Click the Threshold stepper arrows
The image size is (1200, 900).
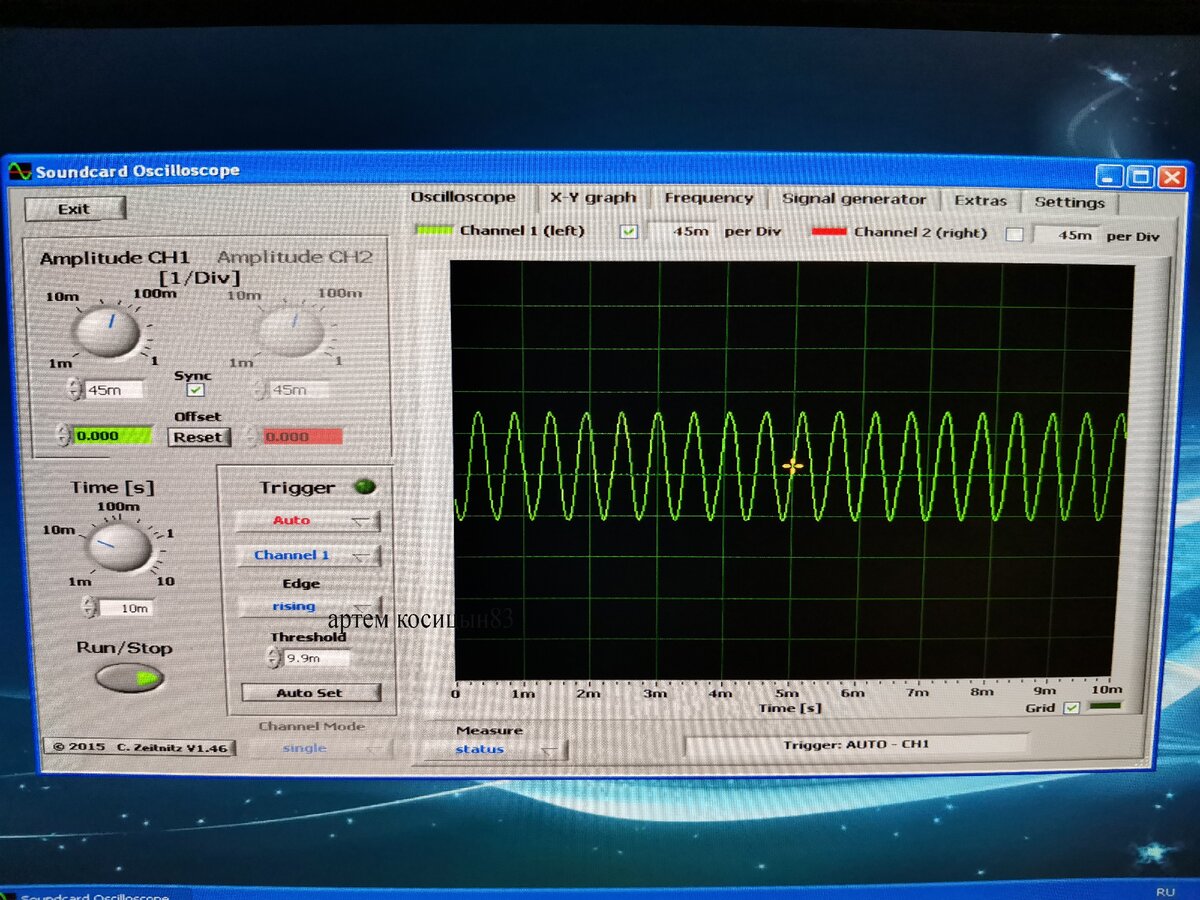(273, 658)
